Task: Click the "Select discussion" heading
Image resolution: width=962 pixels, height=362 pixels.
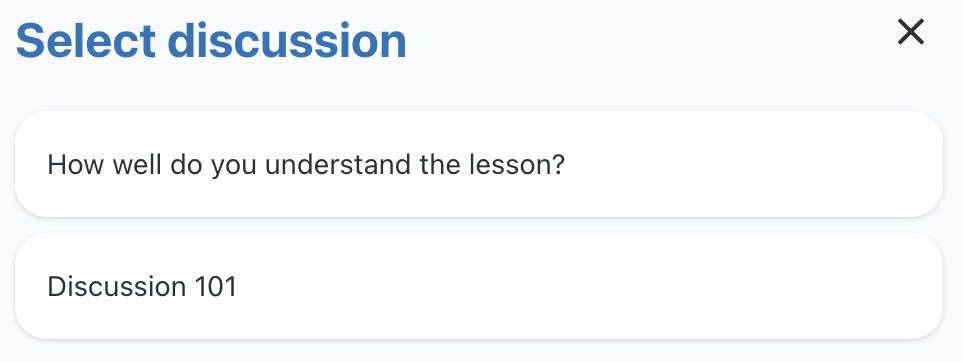Action: pyautogui.click(x=211, y=41)
